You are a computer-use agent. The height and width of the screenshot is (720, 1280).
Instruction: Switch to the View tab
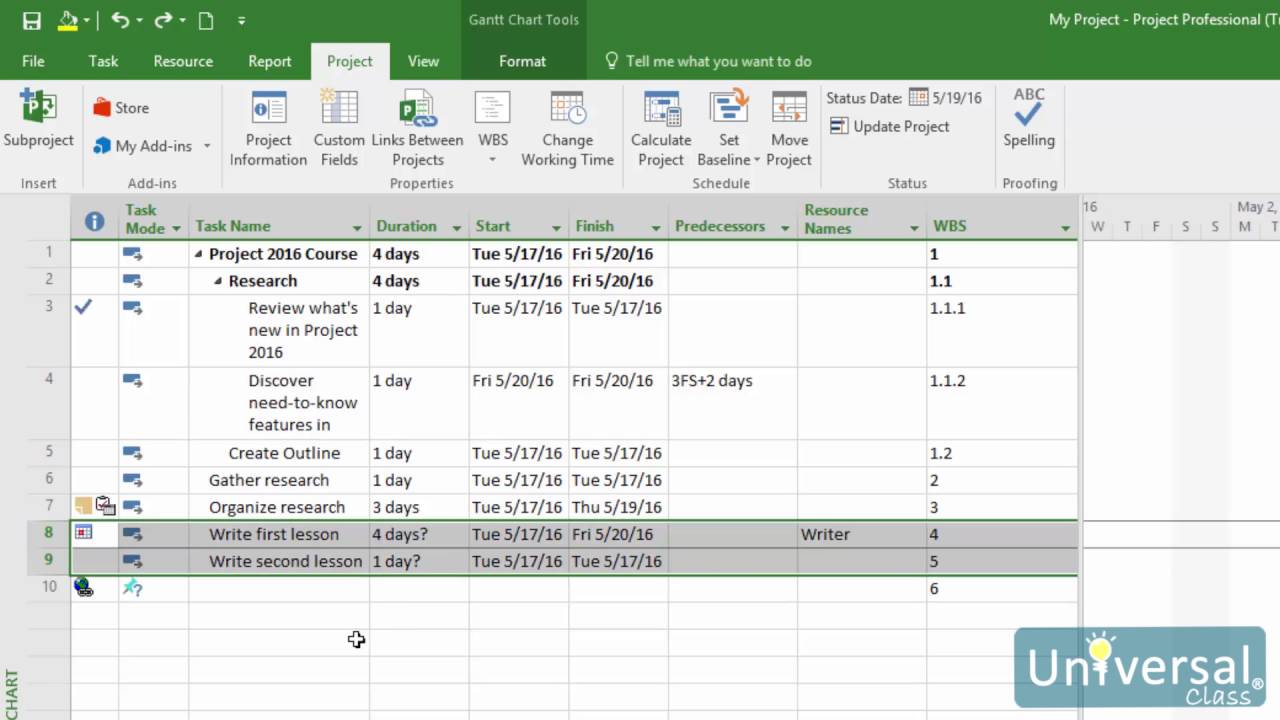(423, 61)
